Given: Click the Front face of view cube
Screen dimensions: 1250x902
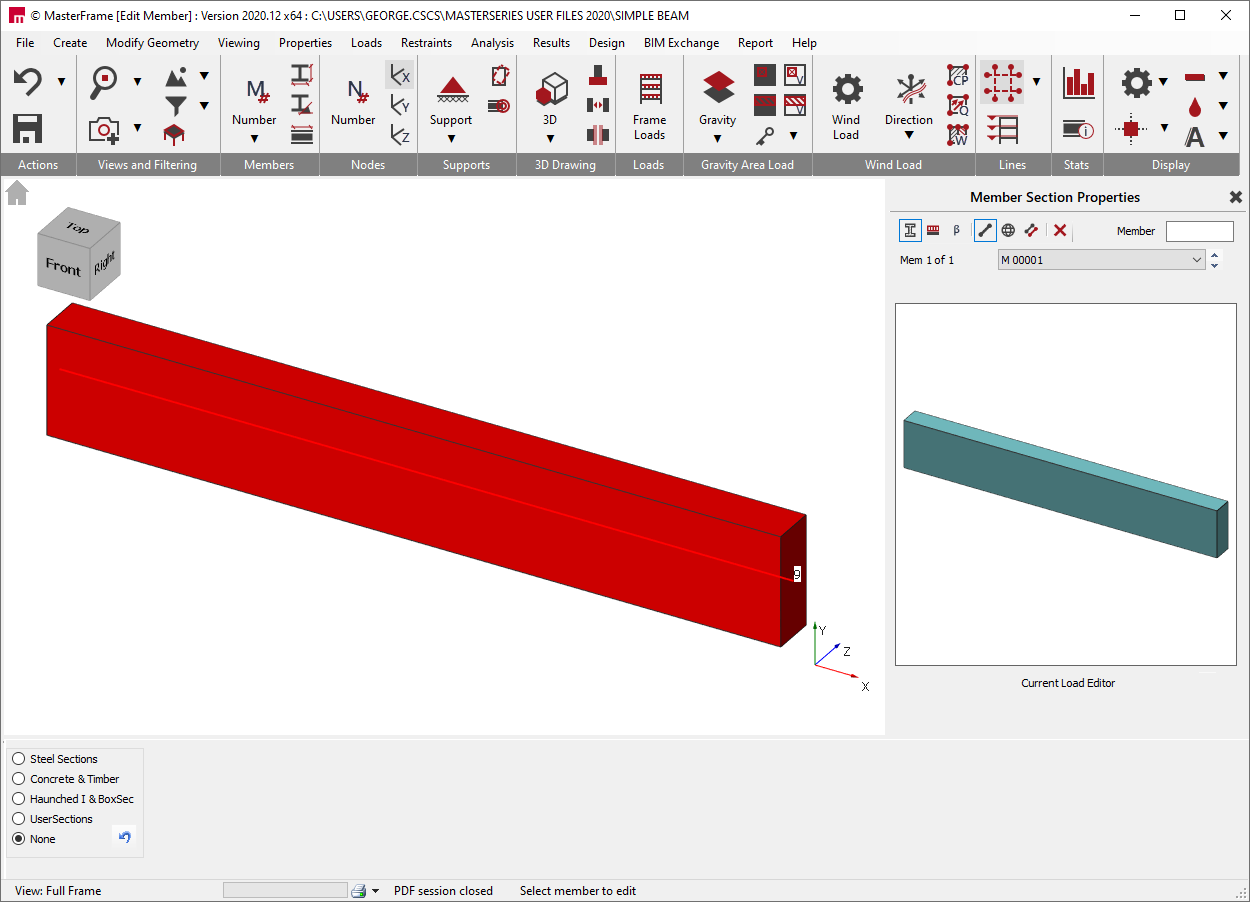Looking at the screenshot, I should coord(62,267).
